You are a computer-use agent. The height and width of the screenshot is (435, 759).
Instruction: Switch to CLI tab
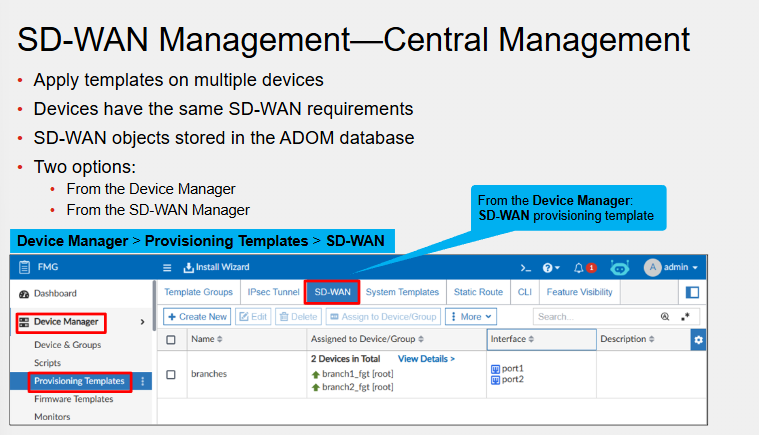tap(525, 292)
